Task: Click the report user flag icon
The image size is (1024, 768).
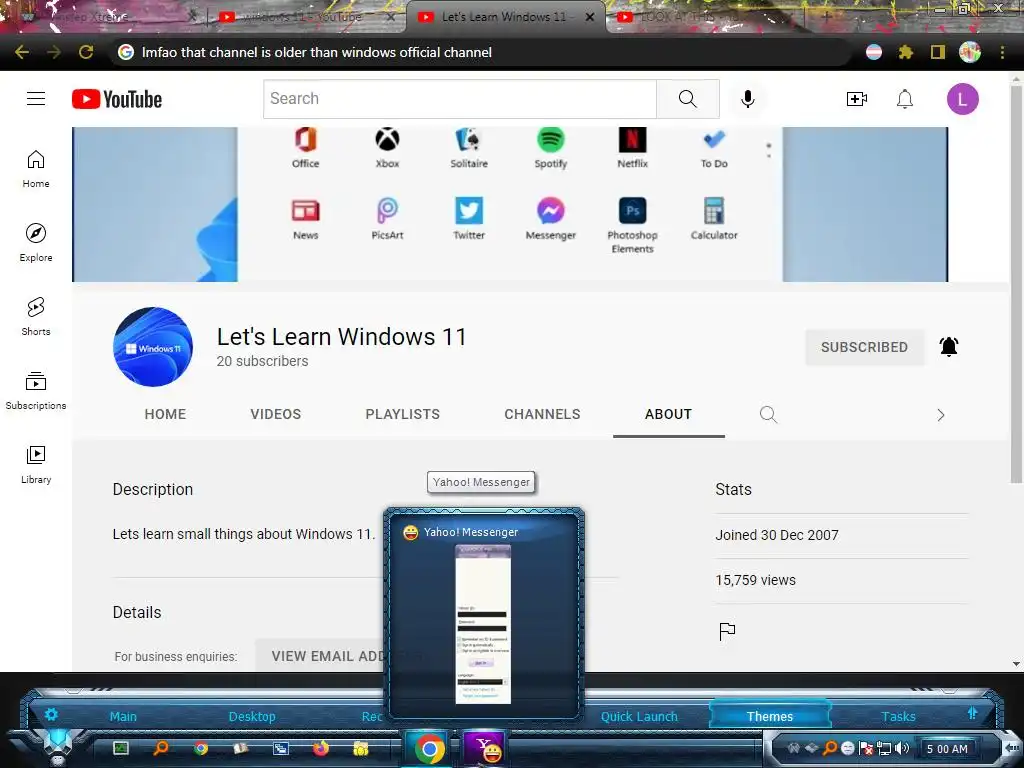Action: click(x=727, y=632)
